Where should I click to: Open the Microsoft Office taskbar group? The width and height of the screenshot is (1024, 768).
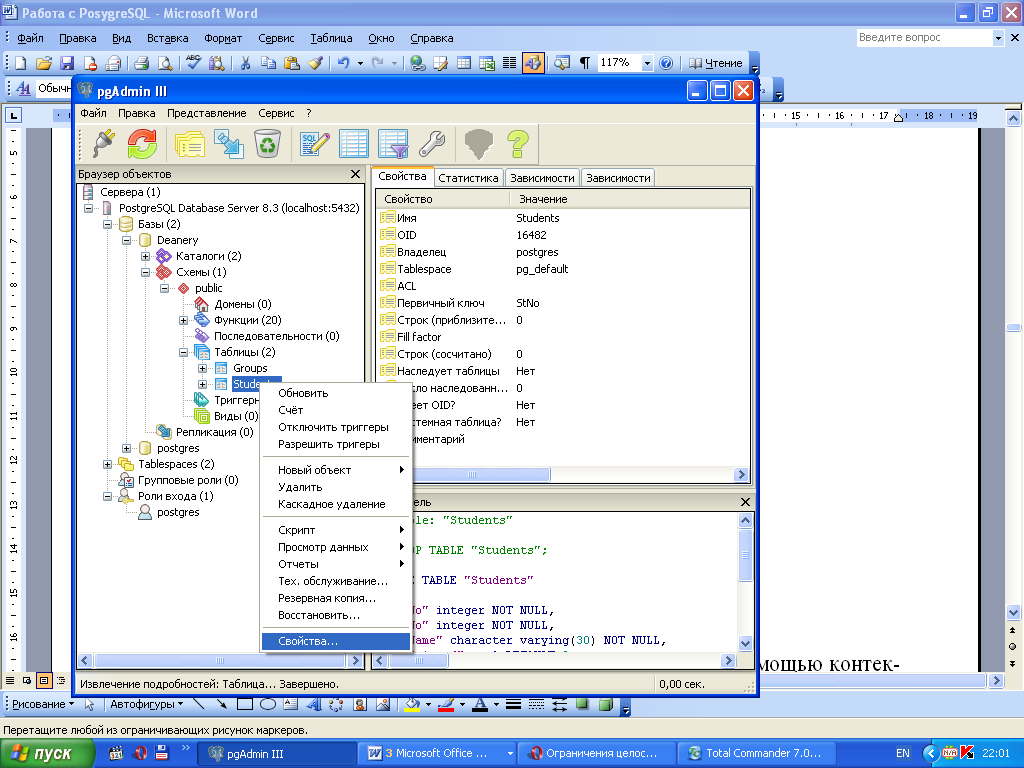click(436, 753)
